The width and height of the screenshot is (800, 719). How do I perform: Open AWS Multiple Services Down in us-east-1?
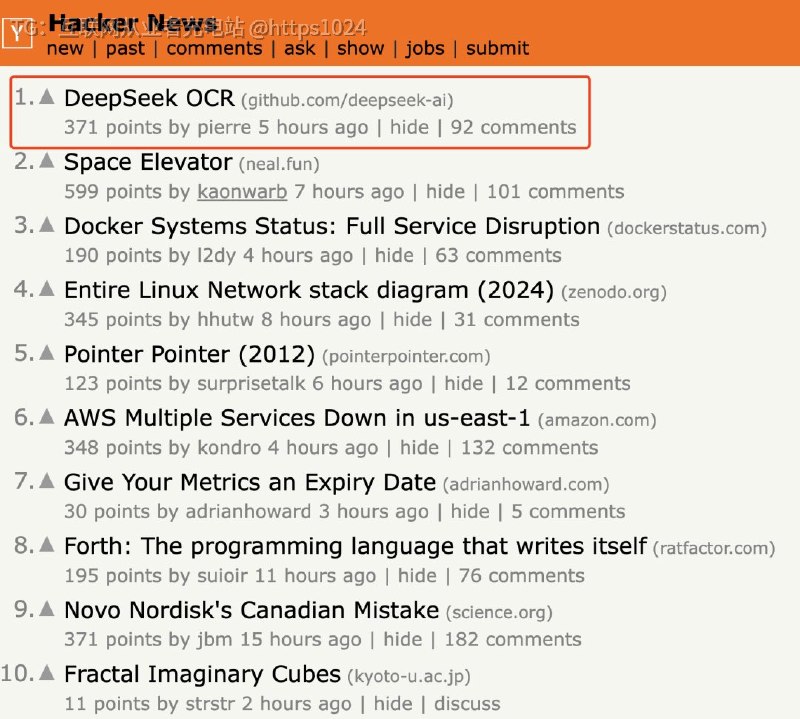pyautogui.click(x=297, y=418)
